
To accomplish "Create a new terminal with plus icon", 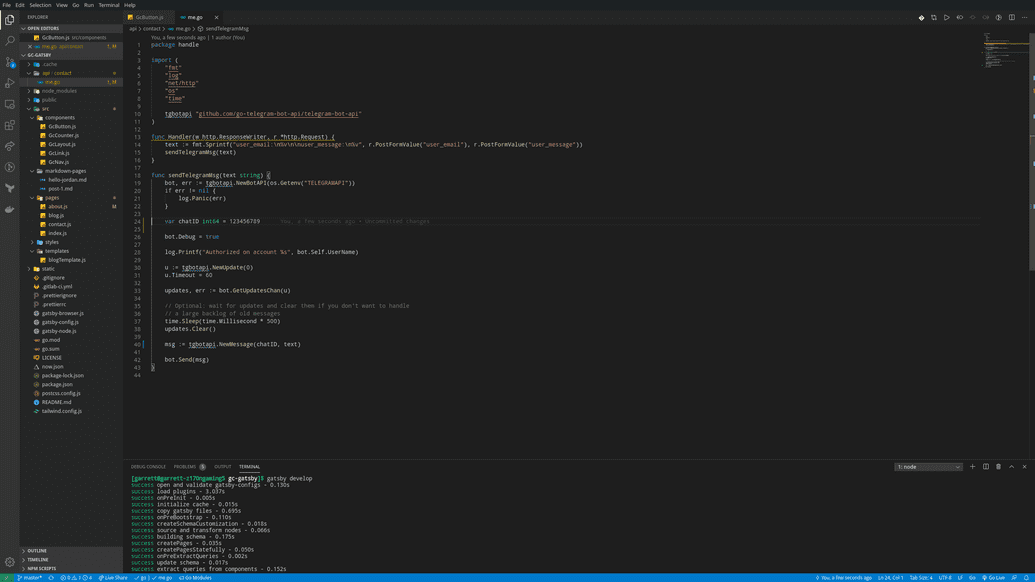I will point(972,467).
